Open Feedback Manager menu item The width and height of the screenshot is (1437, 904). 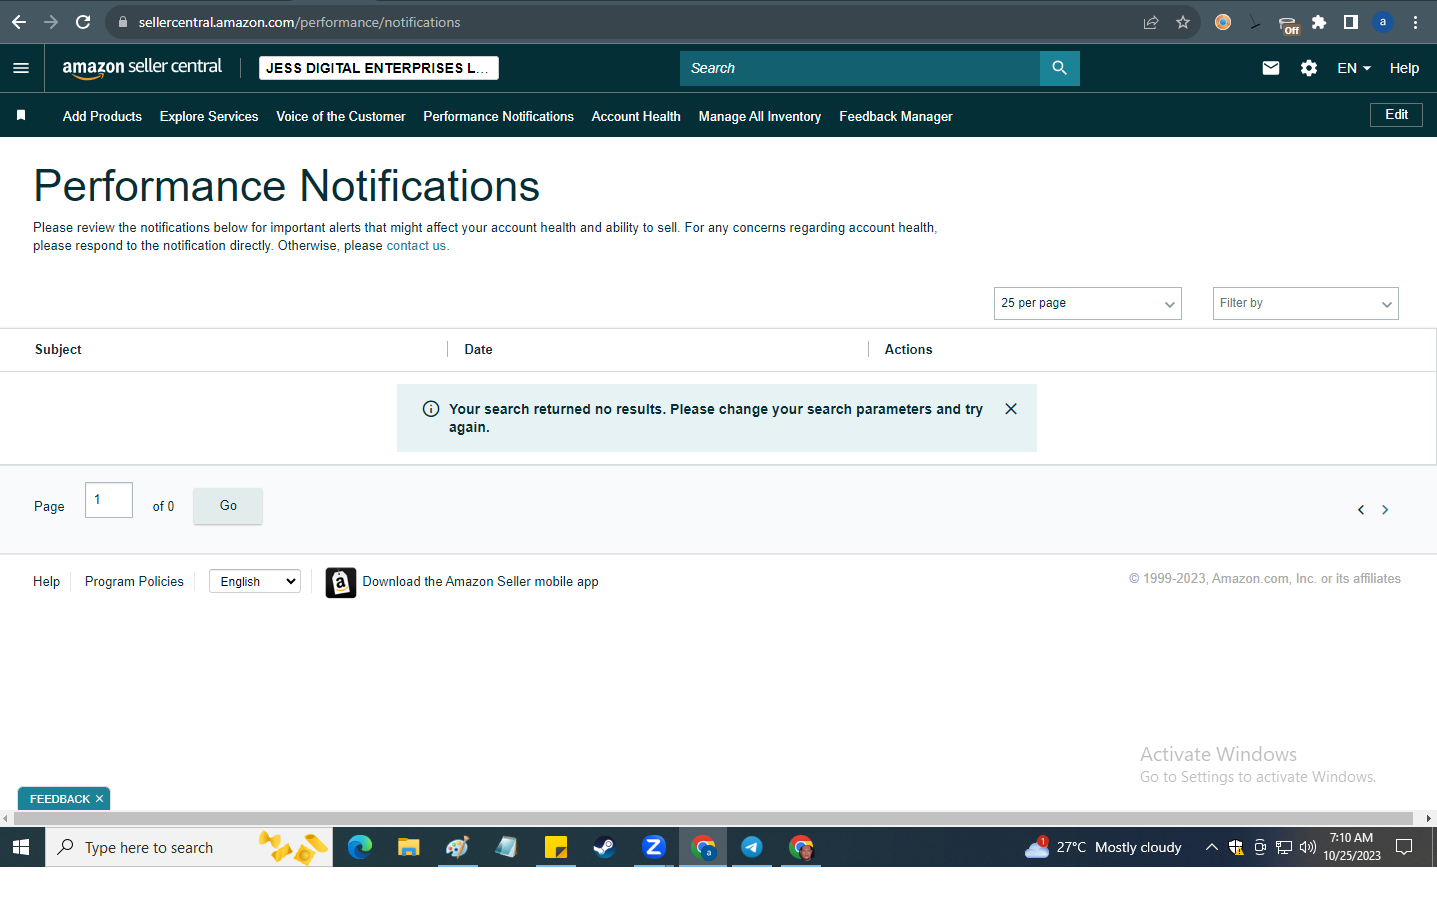pyautogui.click(x=896, y=116)
